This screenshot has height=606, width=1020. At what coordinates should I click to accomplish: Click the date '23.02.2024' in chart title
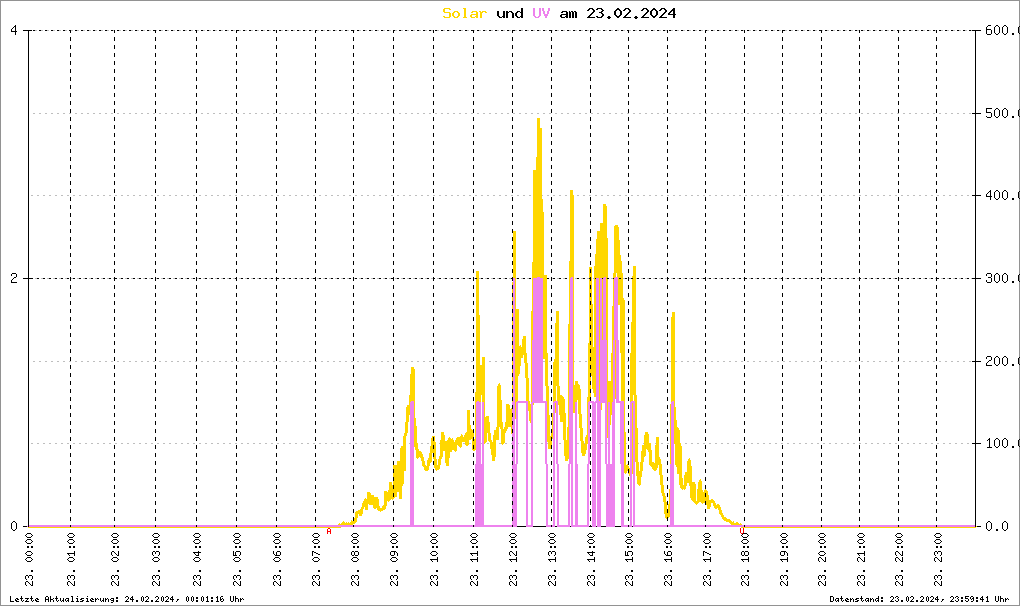pos(631,13)
